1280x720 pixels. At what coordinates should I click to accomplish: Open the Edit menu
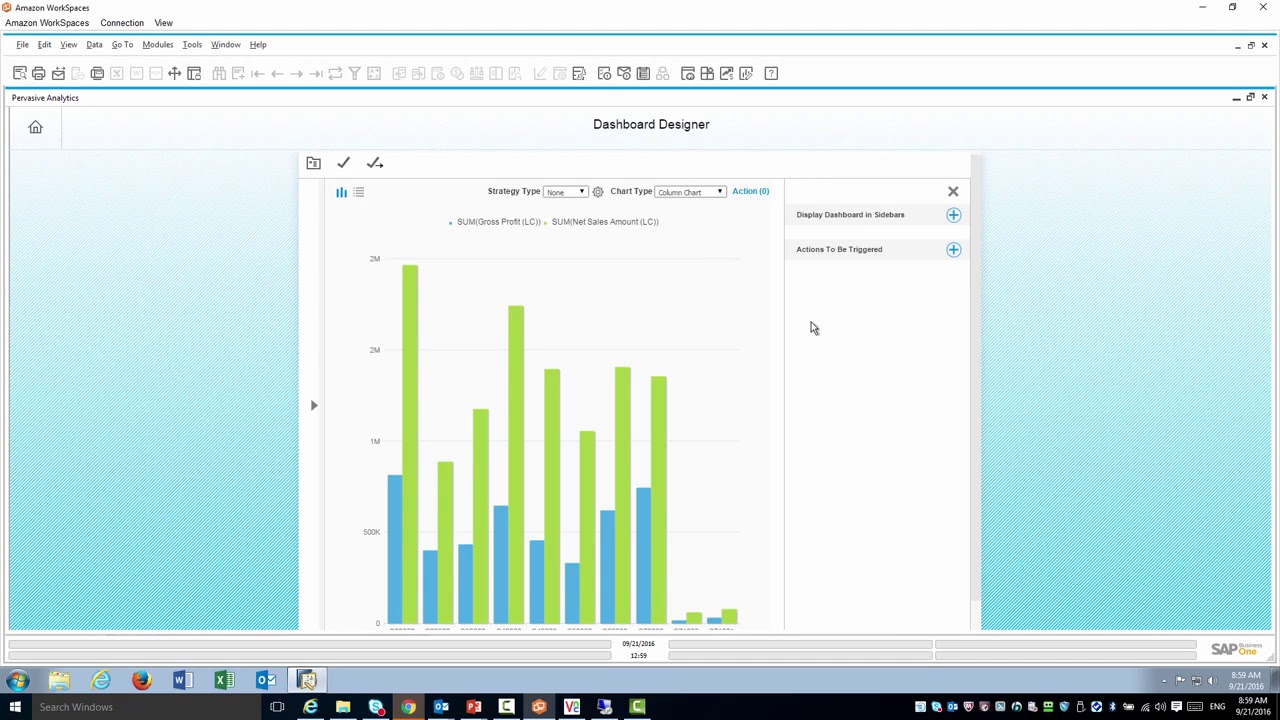click(x=44, y=44)
